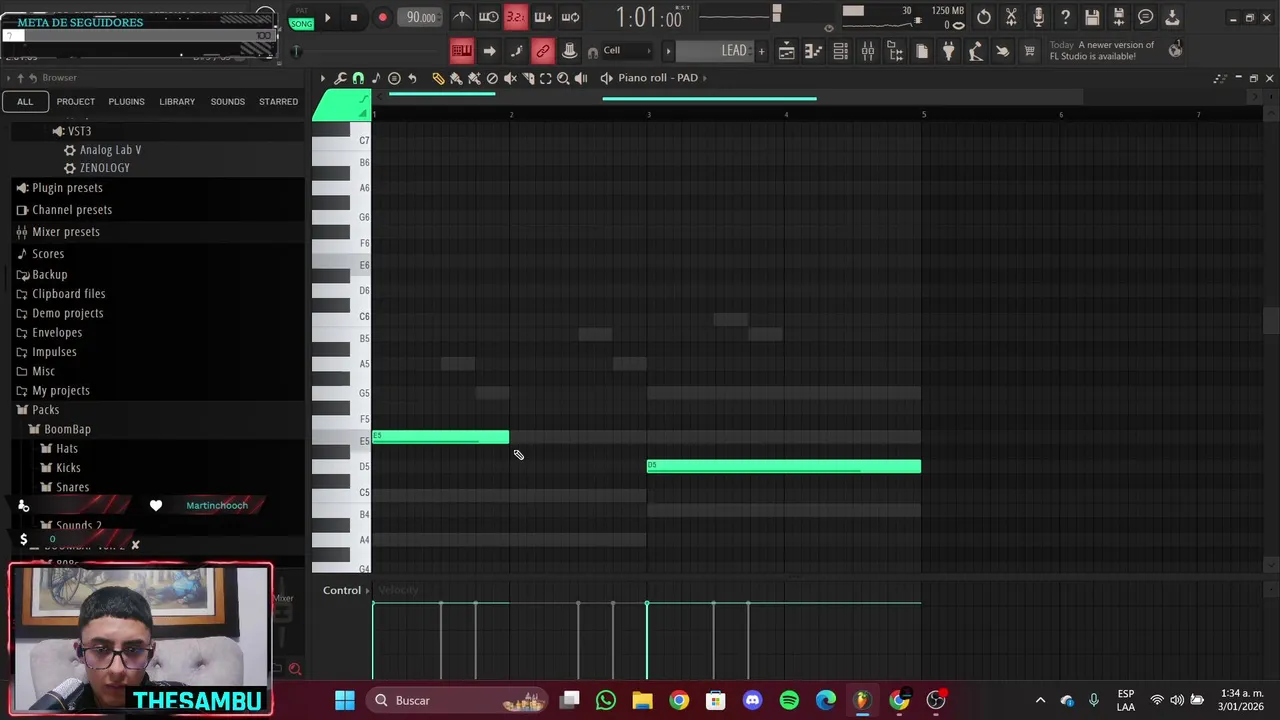Toggle loop recording button

pos(570,17)
